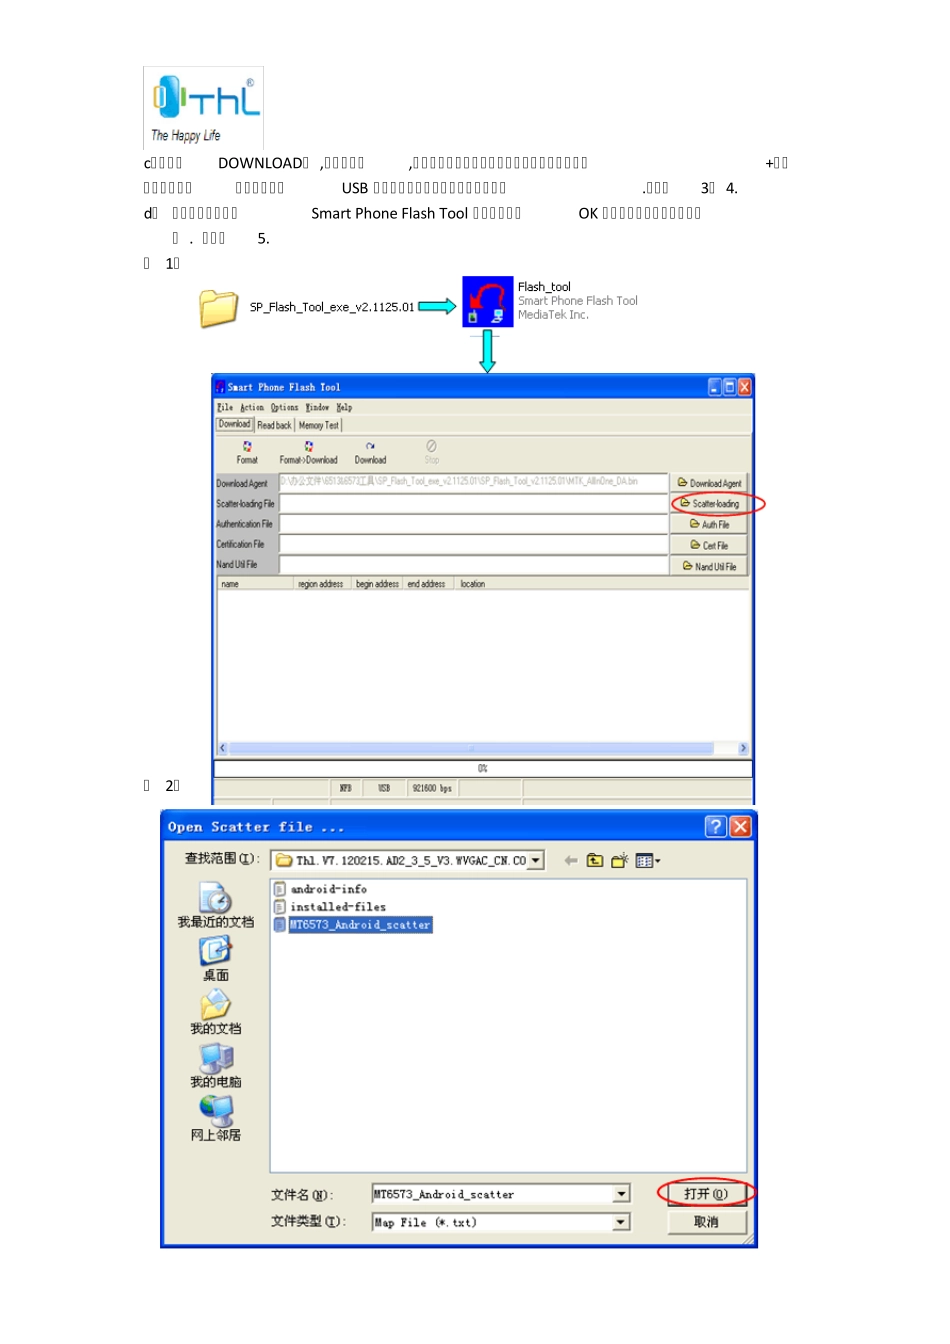Screen dimensions: 950x1344
Task: Click the Open (打开) button
Action: (706, 1194)
